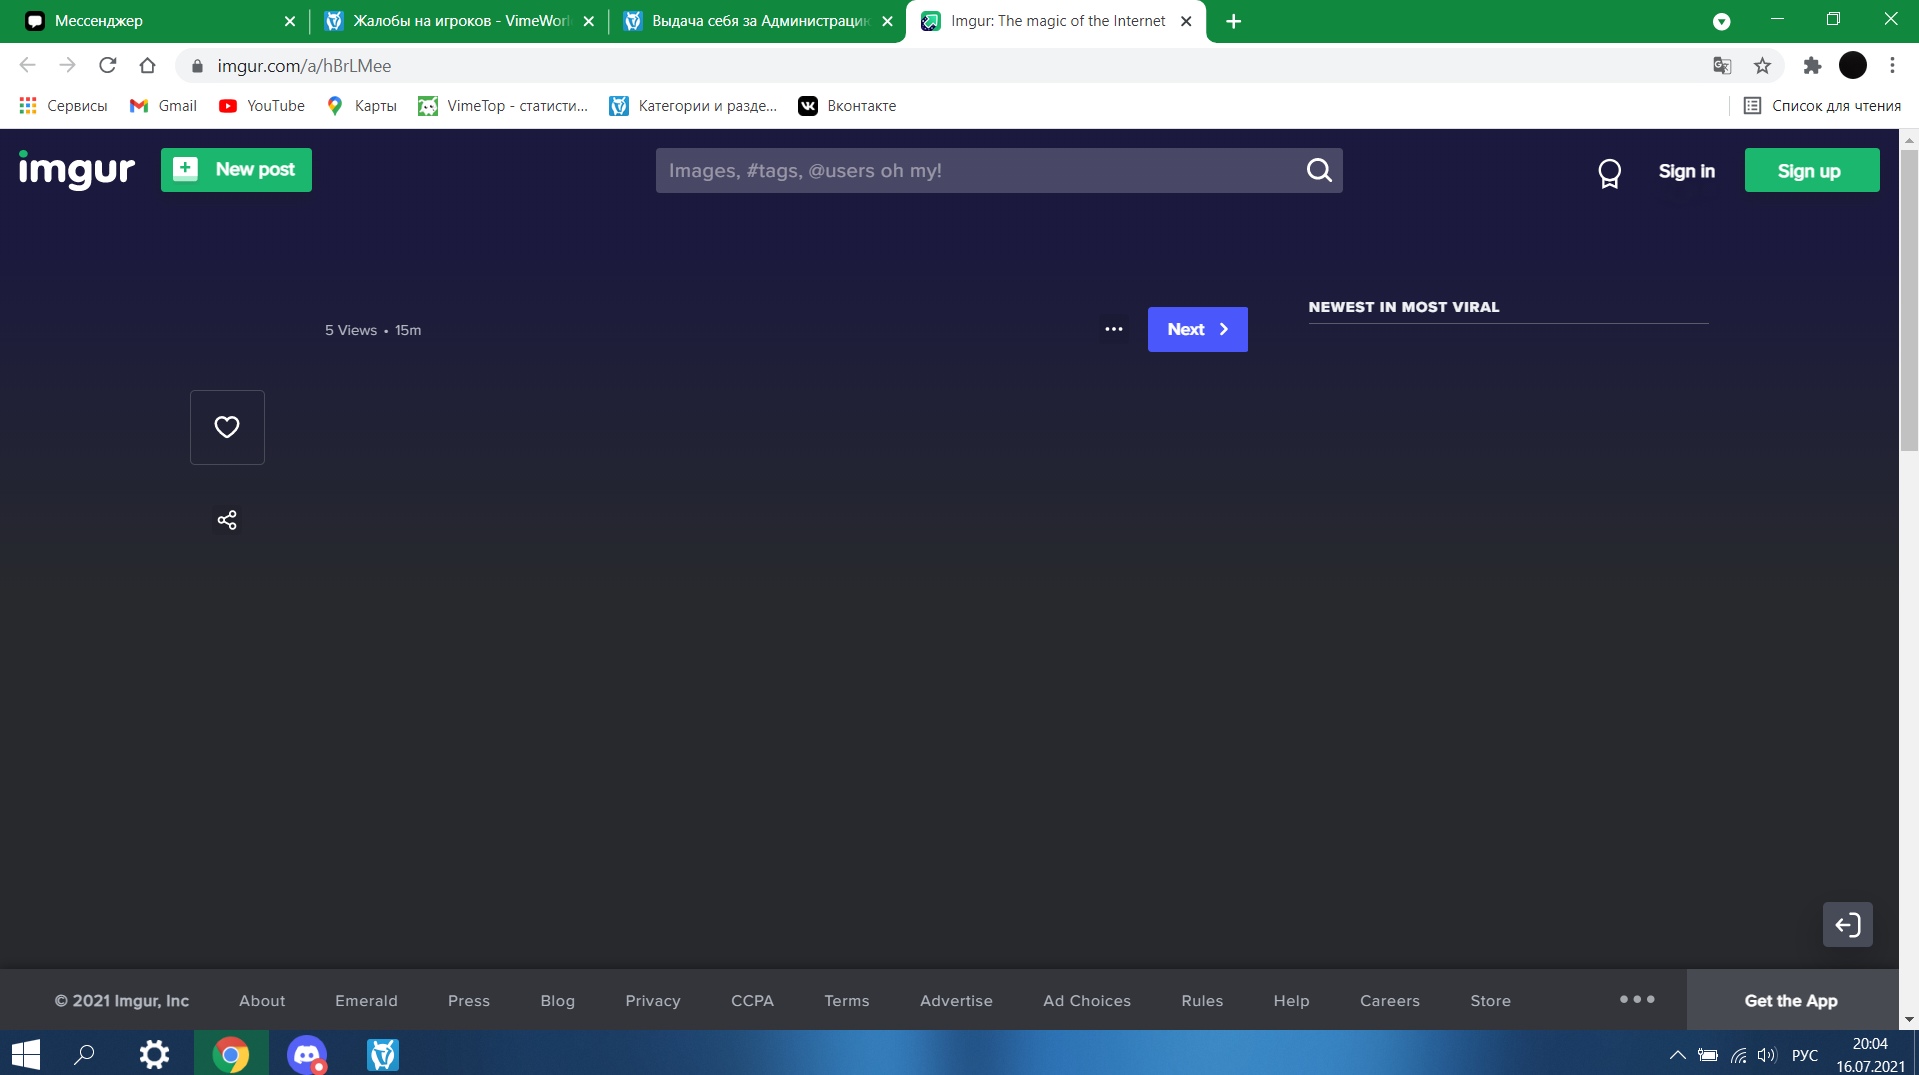Click the Next post button
1919x1075 pixels.
coord(1197,329)
